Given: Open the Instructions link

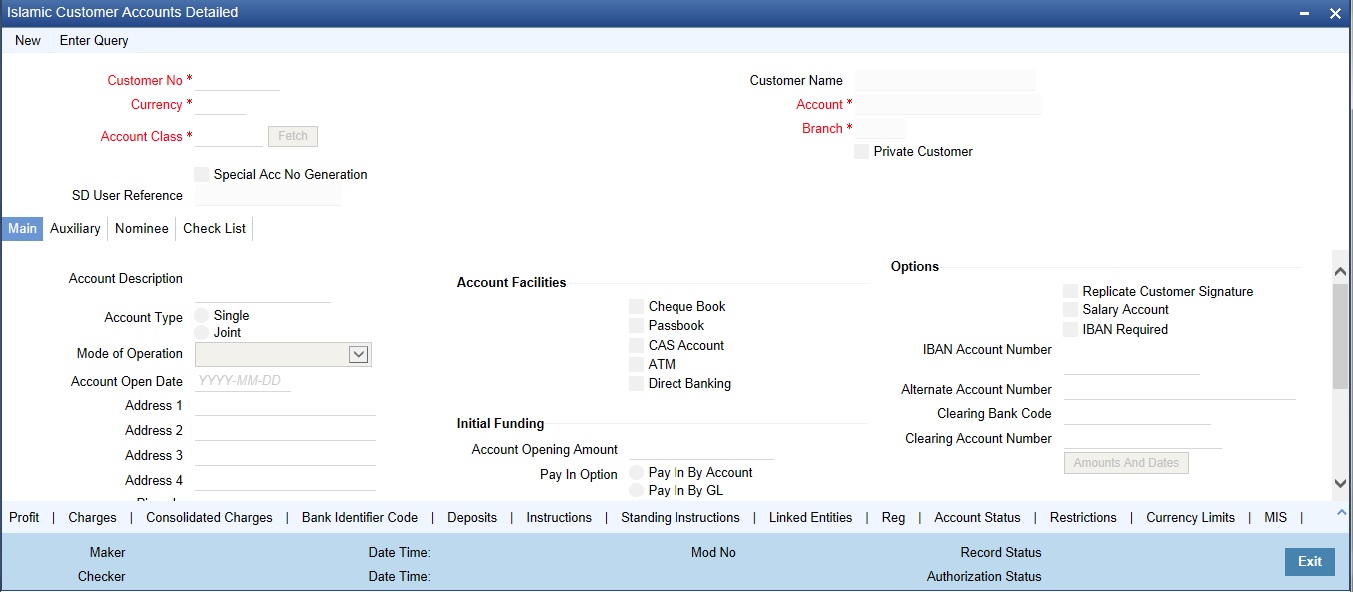Looking at the screenshot, I should coord(559,517).
